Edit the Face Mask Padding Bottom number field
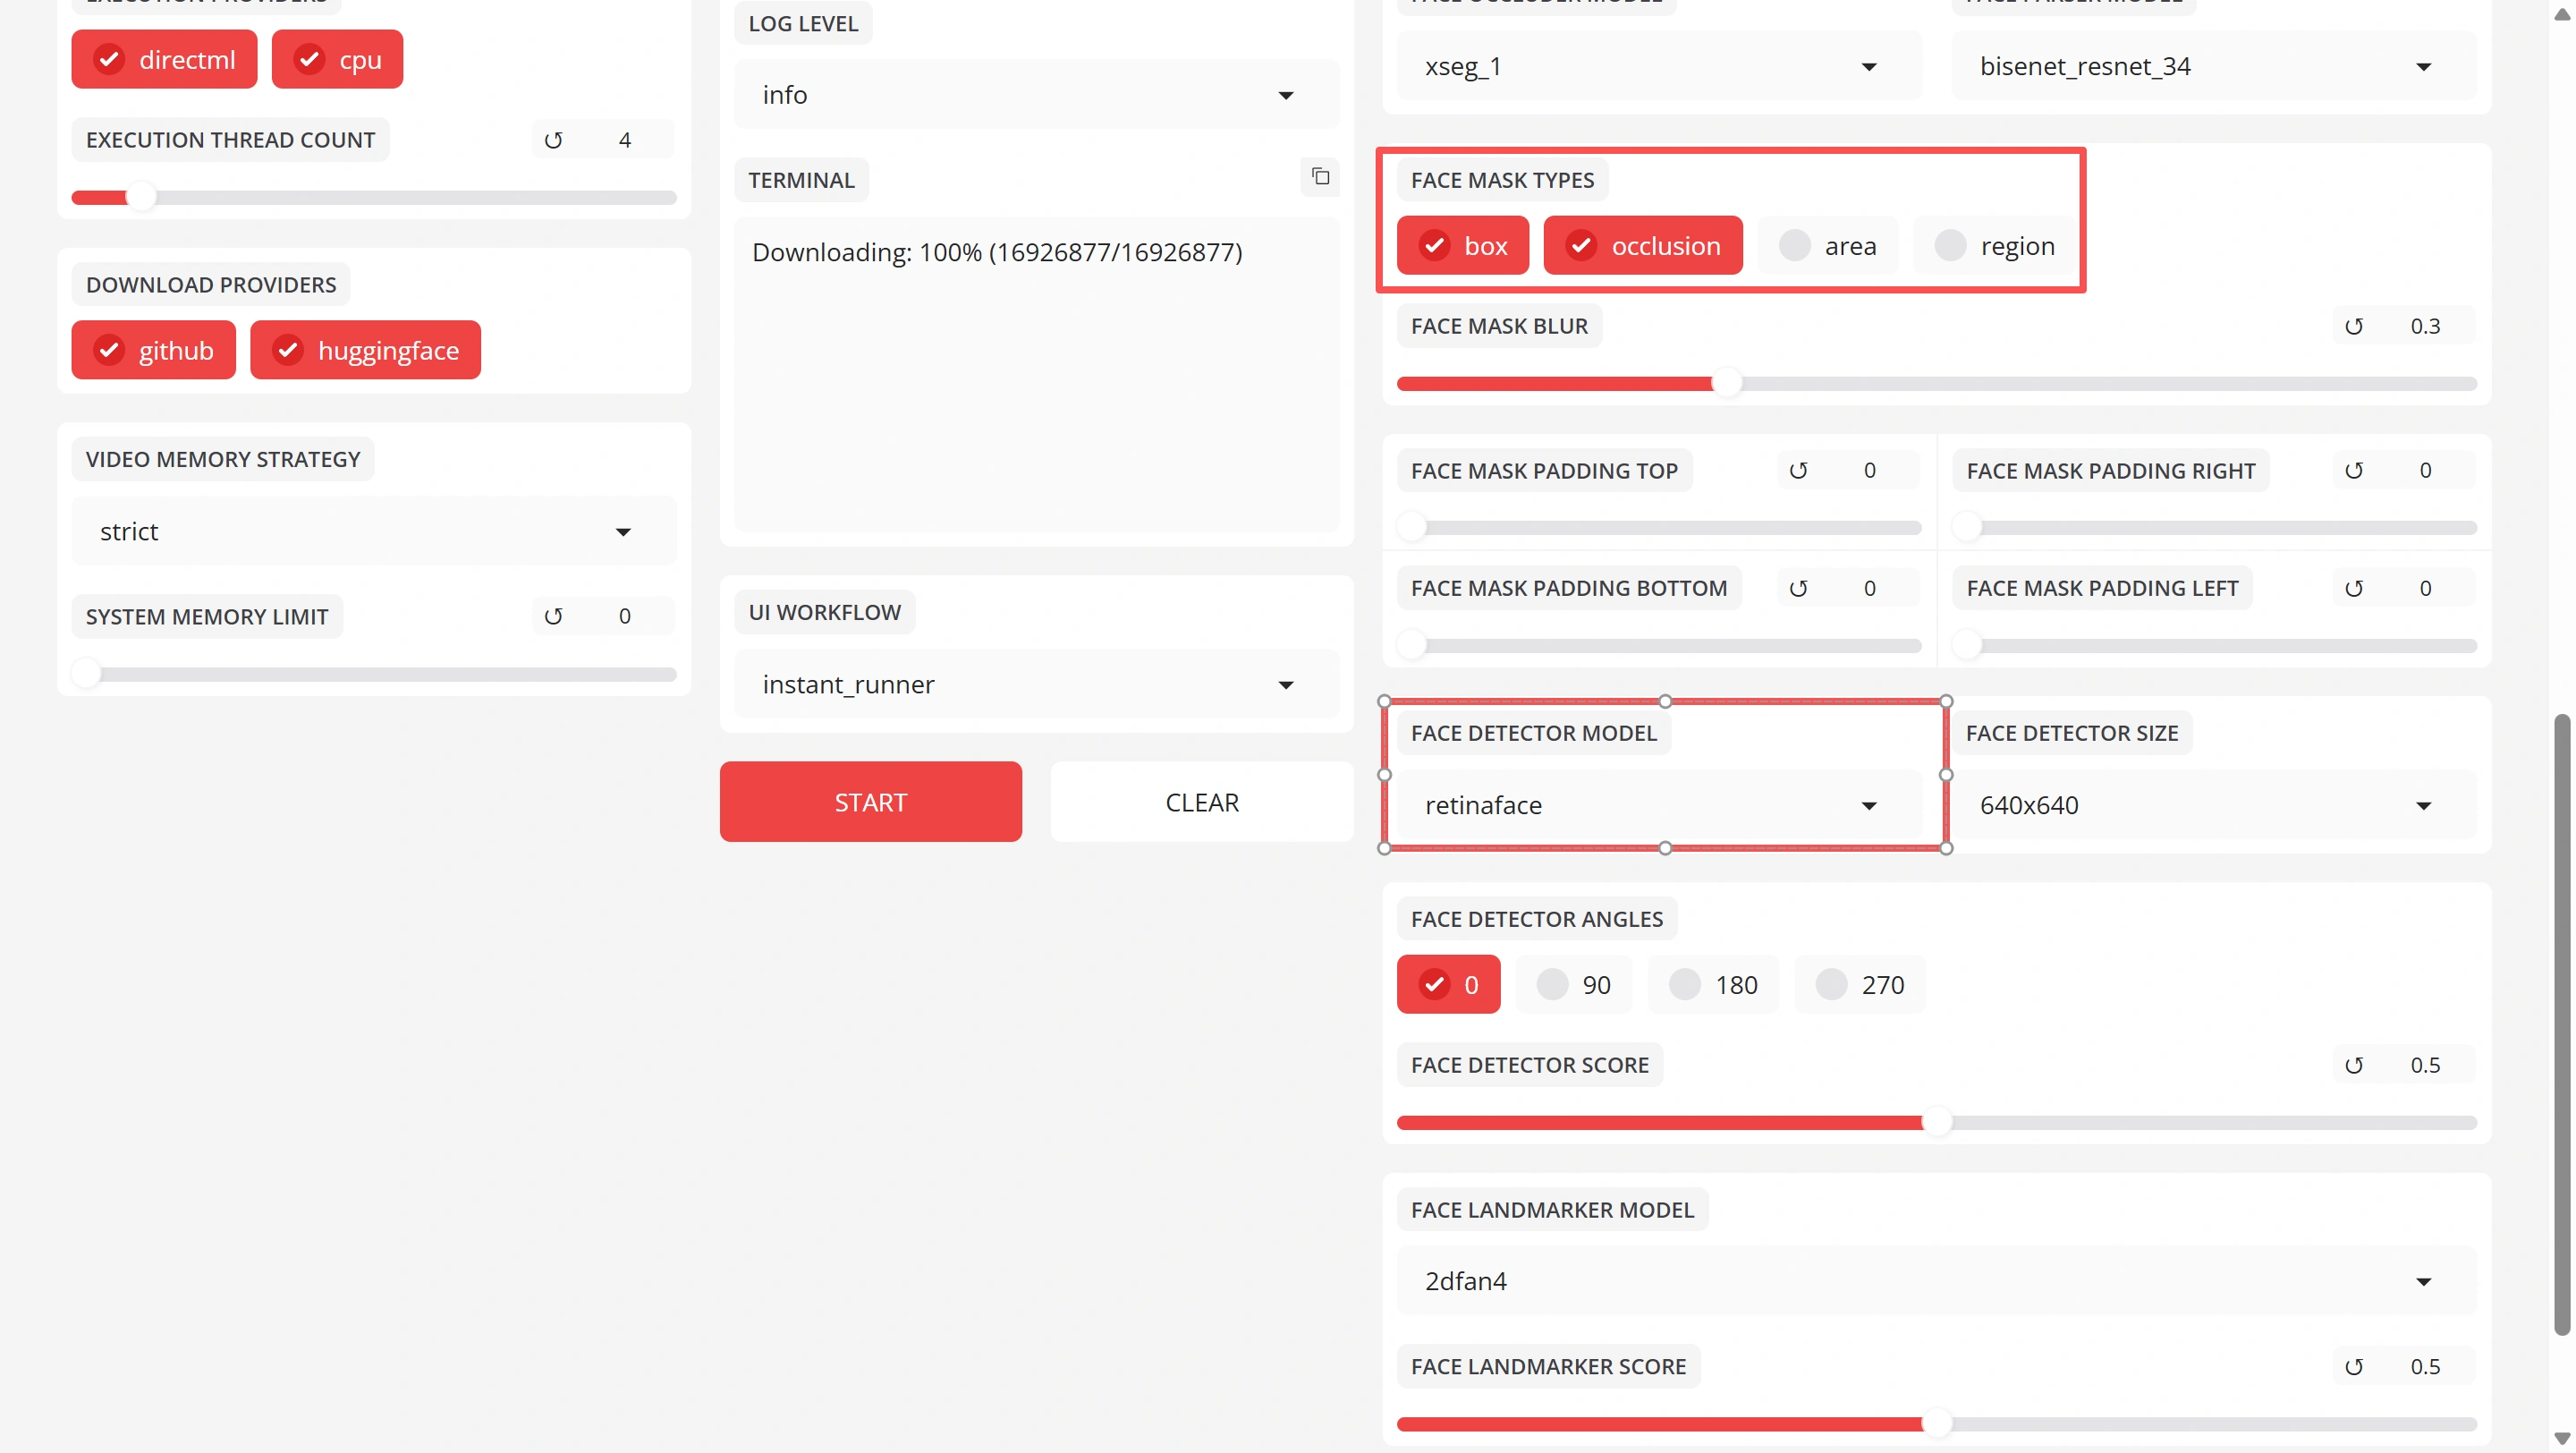 point(1872,588)
